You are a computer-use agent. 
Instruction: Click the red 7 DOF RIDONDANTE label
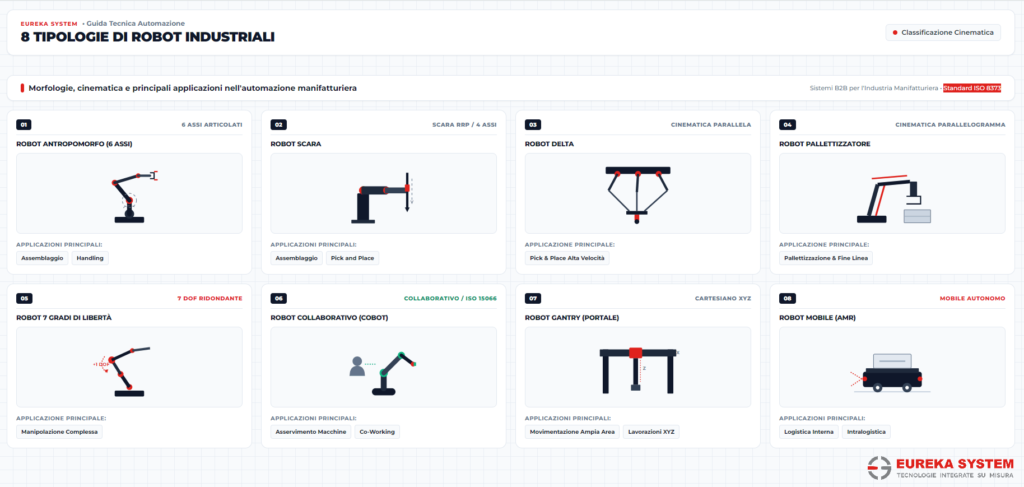tap(210, 298)
